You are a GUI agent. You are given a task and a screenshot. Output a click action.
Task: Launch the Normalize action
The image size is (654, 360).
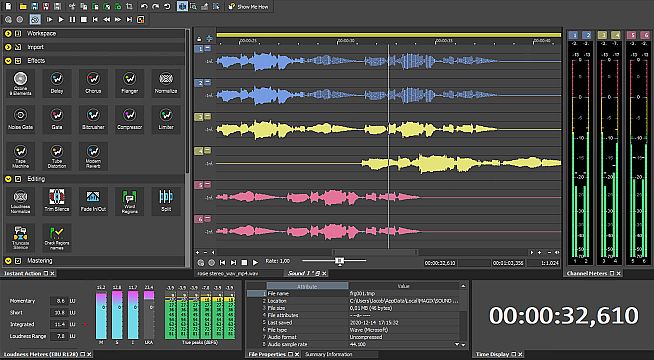(x=166, y=83)
